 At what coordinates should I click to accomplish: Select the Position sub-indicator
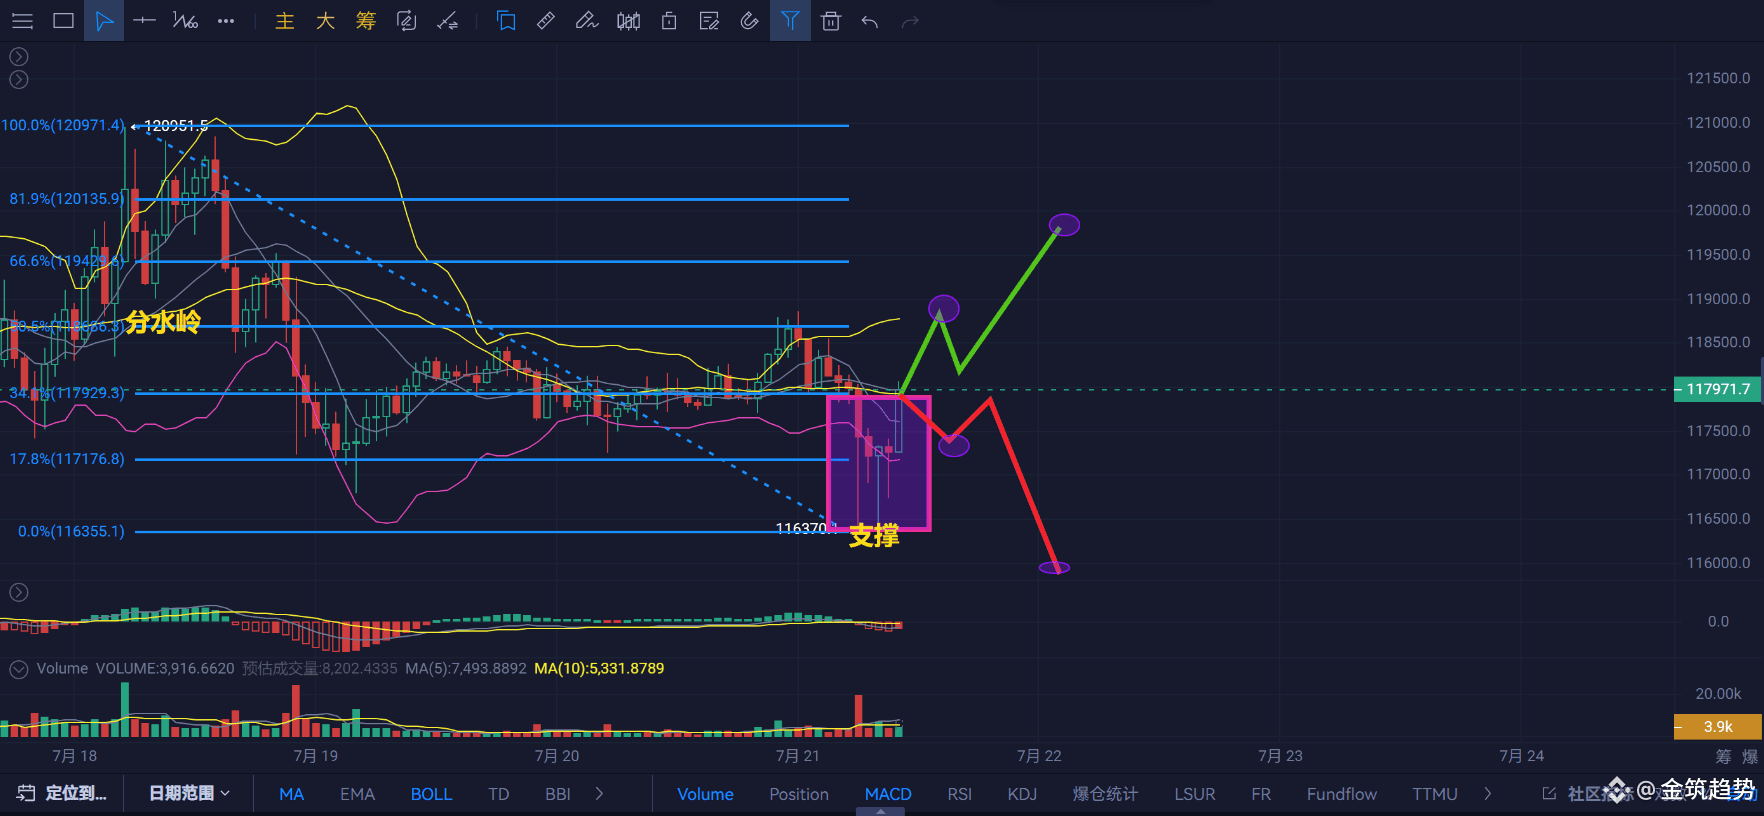click(x=798, y=794)
